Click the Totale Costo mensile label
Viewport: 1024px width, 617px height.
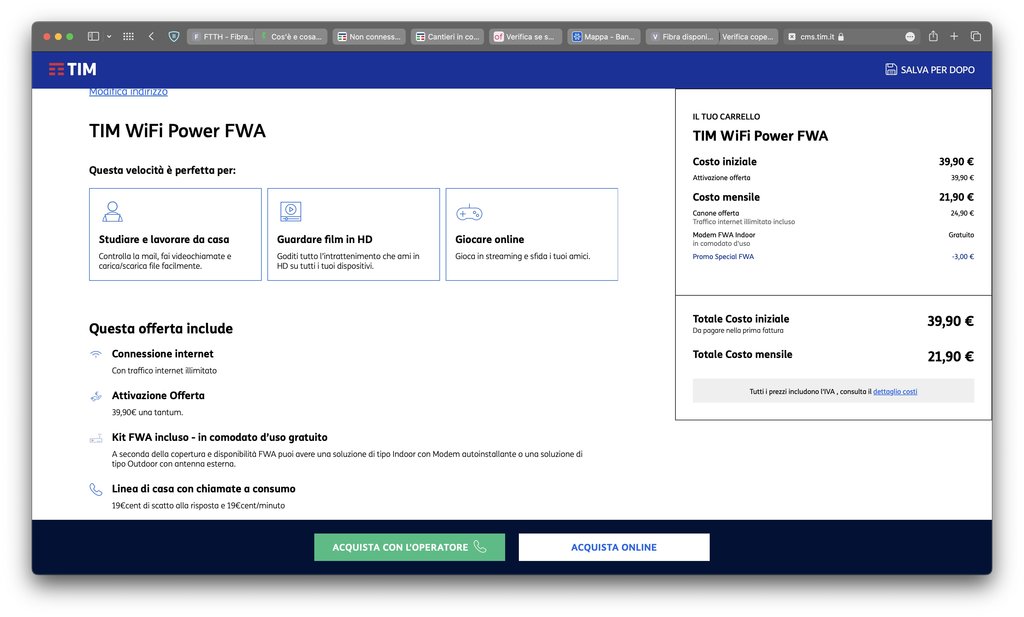point(742,355)
